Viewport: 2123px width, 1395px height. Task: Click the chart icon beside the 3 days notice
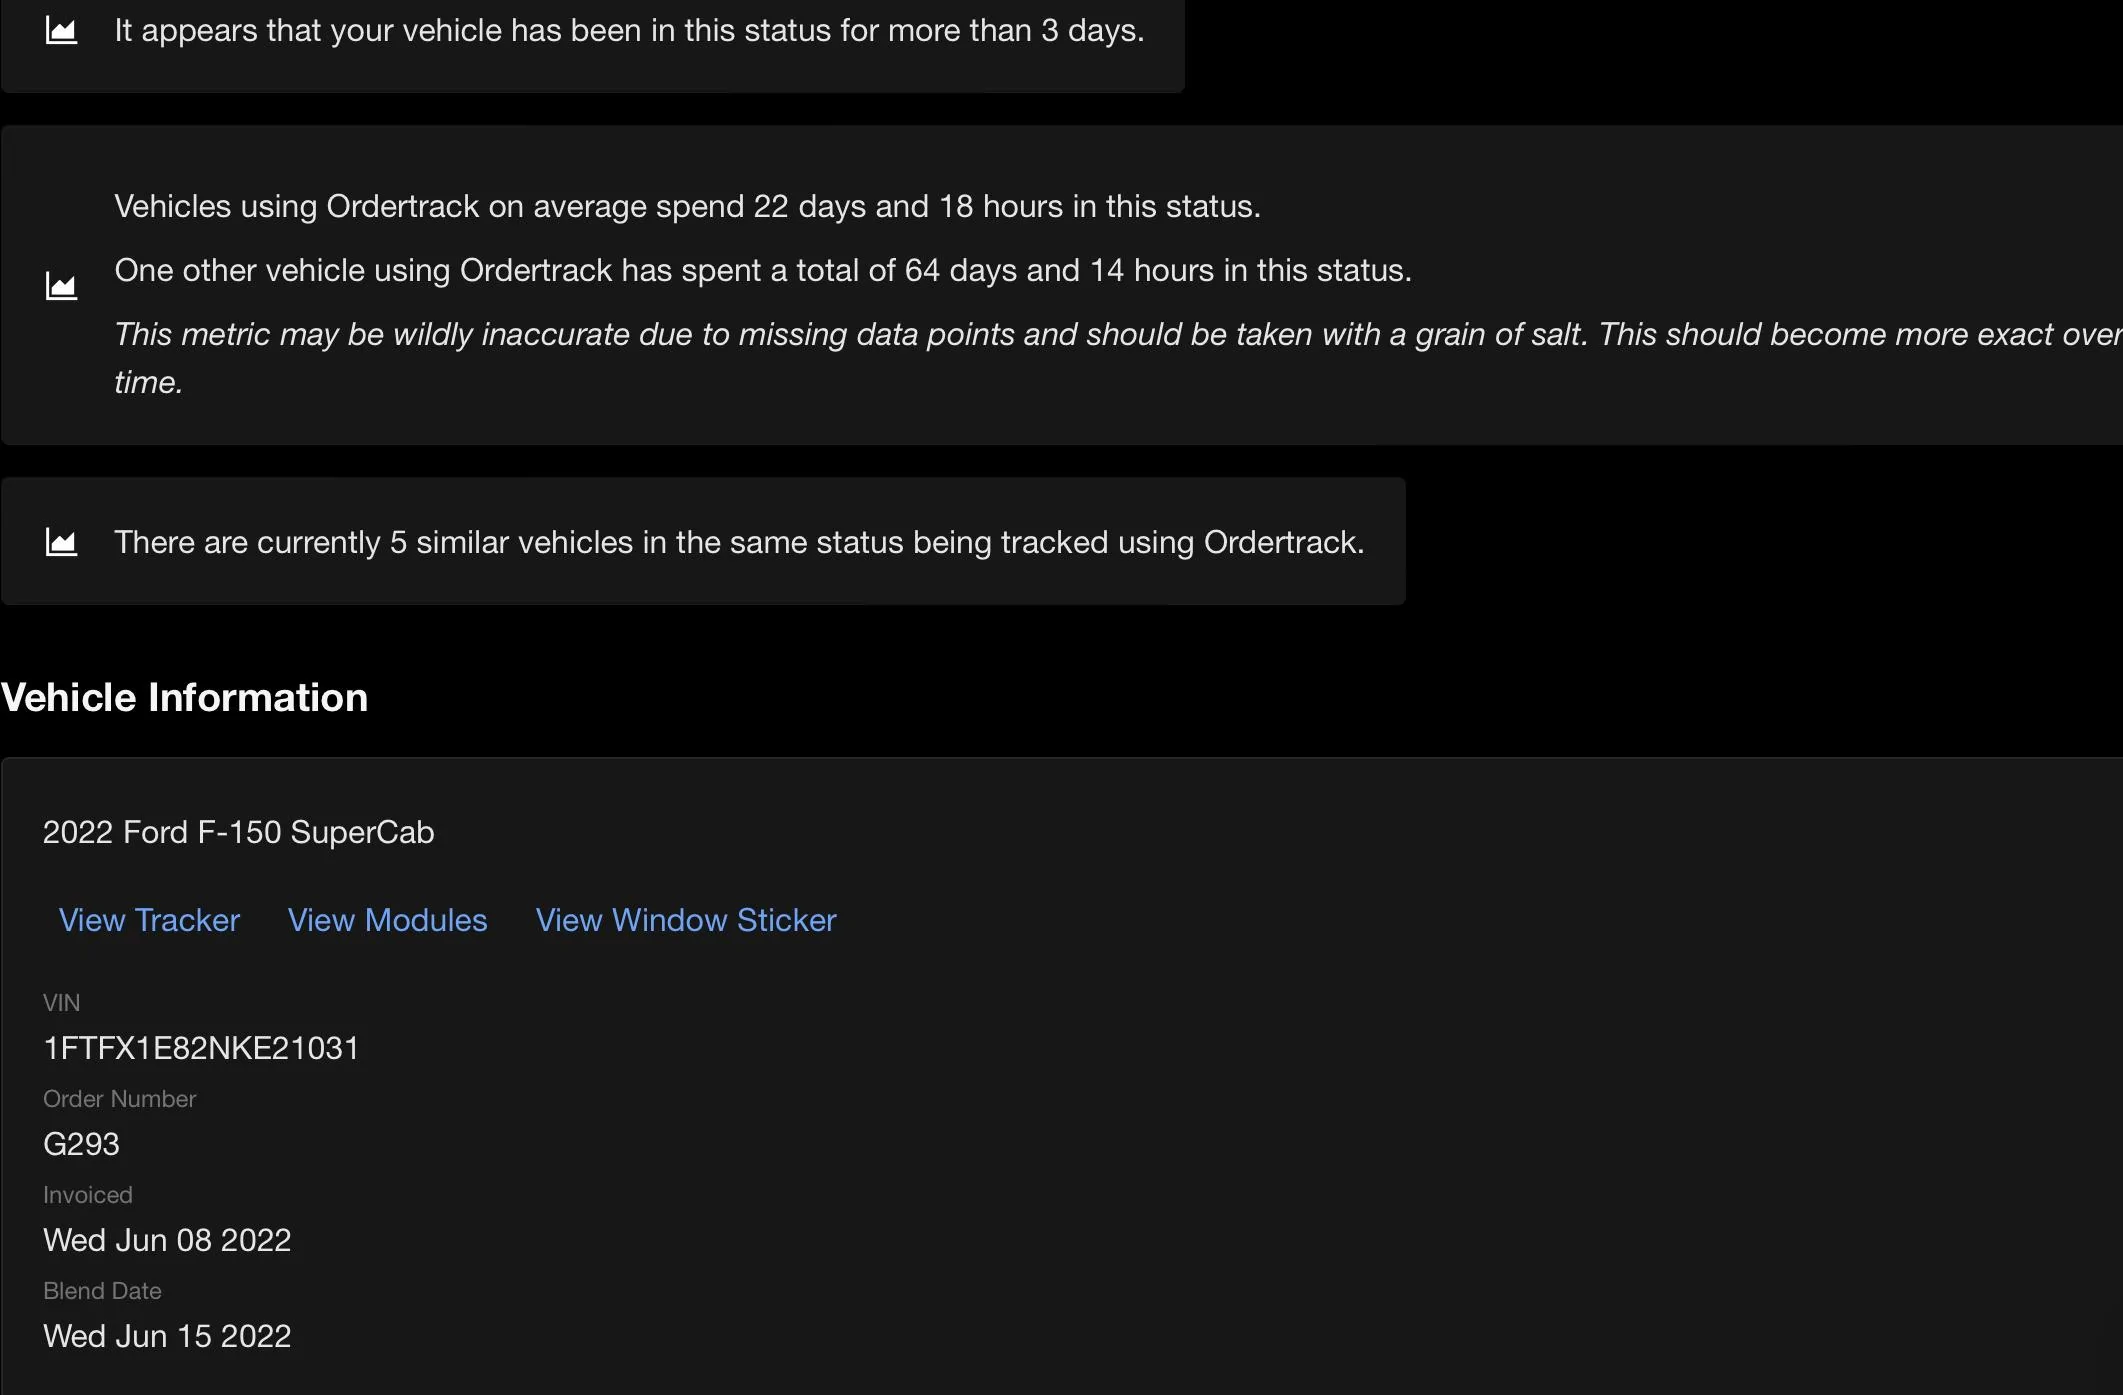62,31
